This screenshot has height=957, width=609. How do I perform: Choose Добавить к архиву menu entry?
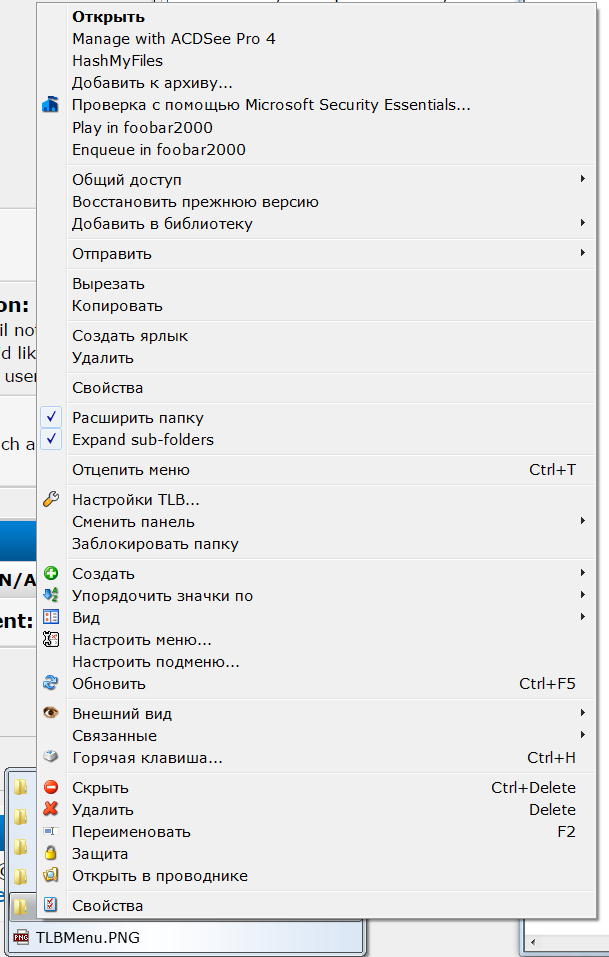(152, 83)
